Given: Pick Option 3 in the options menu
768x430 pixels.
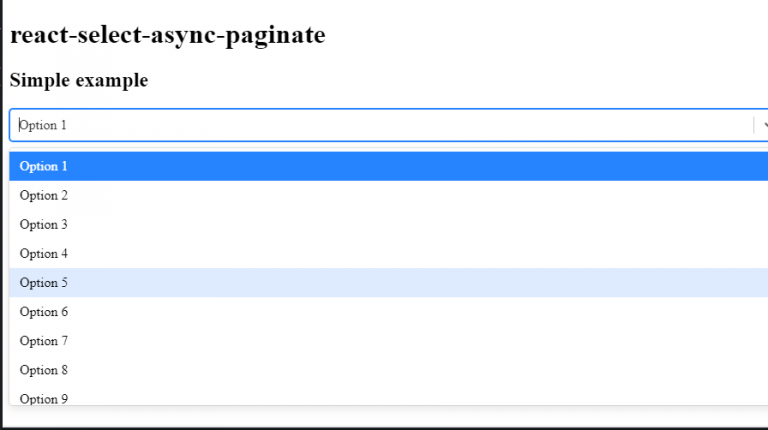Looking at the screenshot, I should coord(388,224).
